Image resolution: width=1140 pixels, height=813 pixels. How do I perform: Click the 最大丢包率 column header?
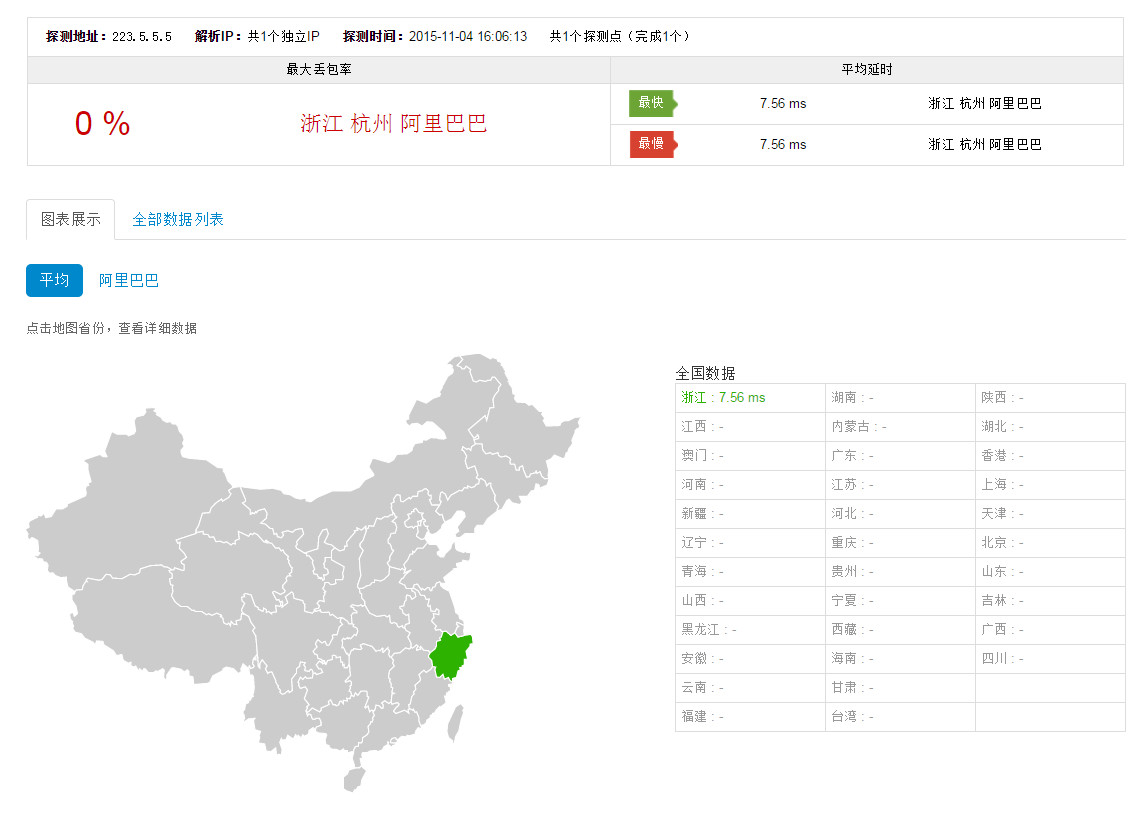319,70
